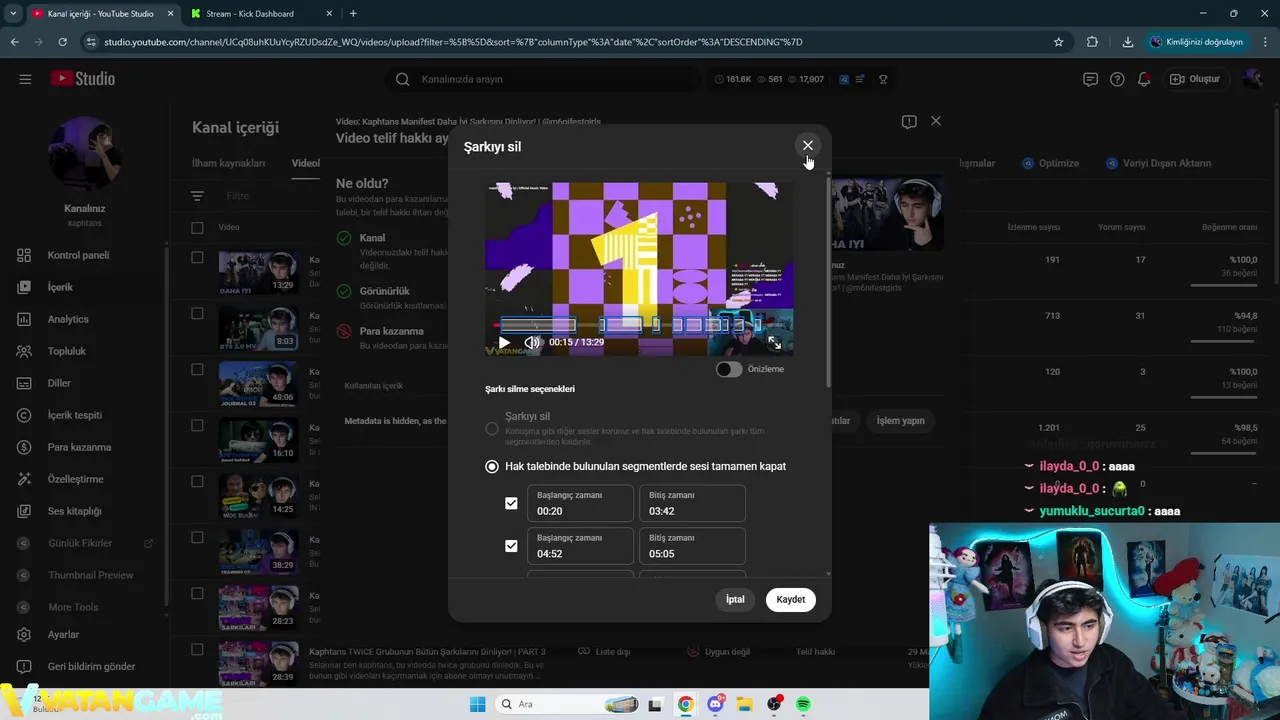1280x720 pixels.
Task: Click the YouTube Studio logo
Action: tap(83, 79)
